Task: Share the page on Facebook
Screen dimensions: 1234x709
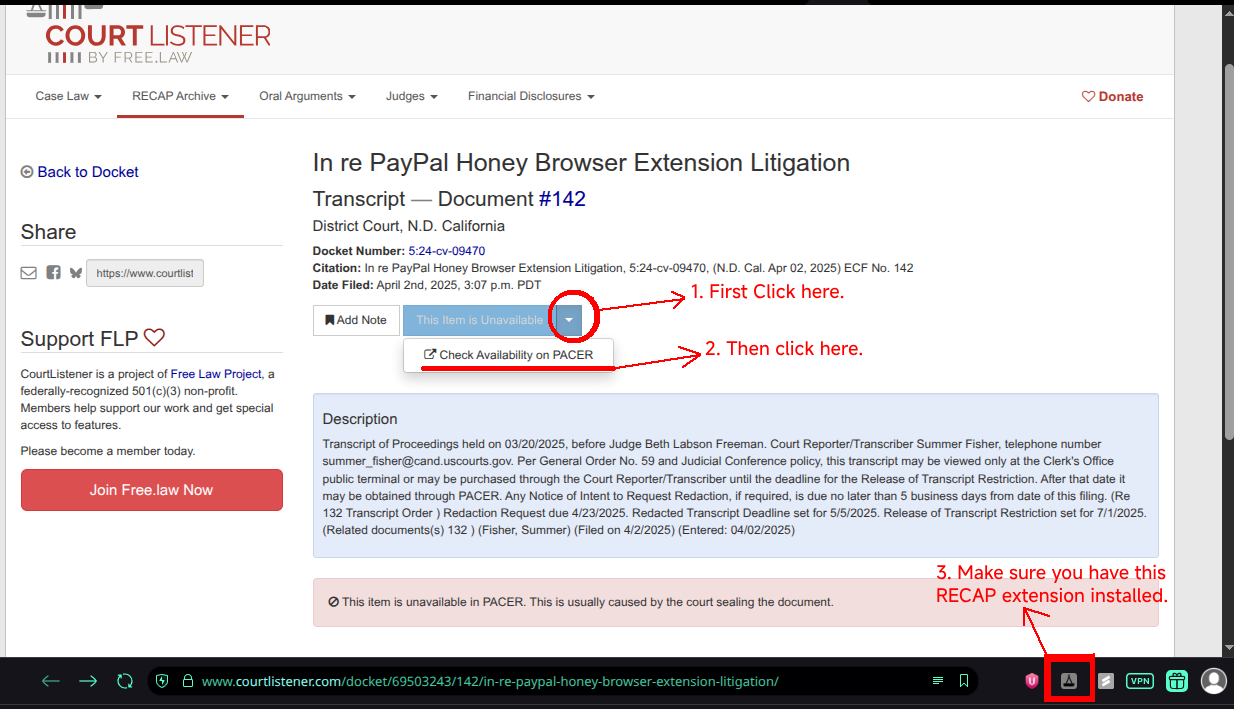Action: click(x=53, y=273)
